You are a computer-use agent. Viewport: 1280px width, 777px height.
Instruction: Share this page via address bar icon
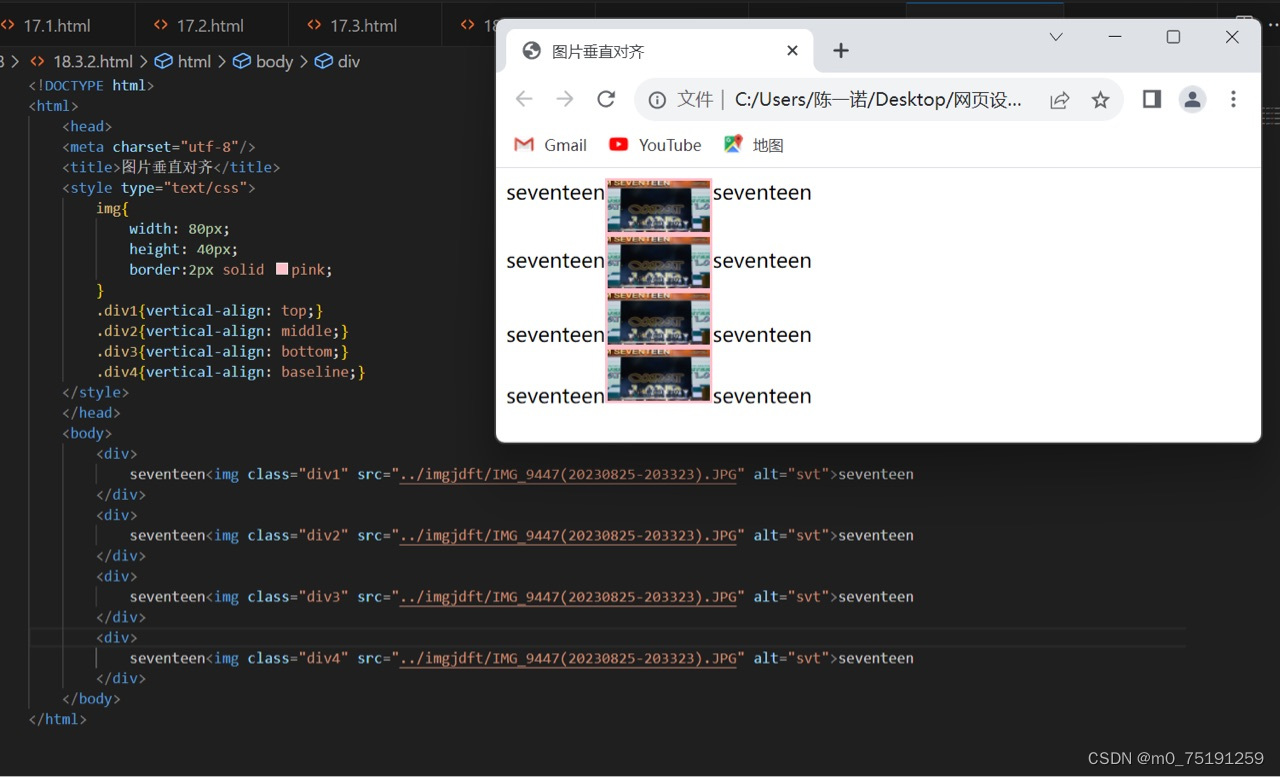(x=1059, y=100)
